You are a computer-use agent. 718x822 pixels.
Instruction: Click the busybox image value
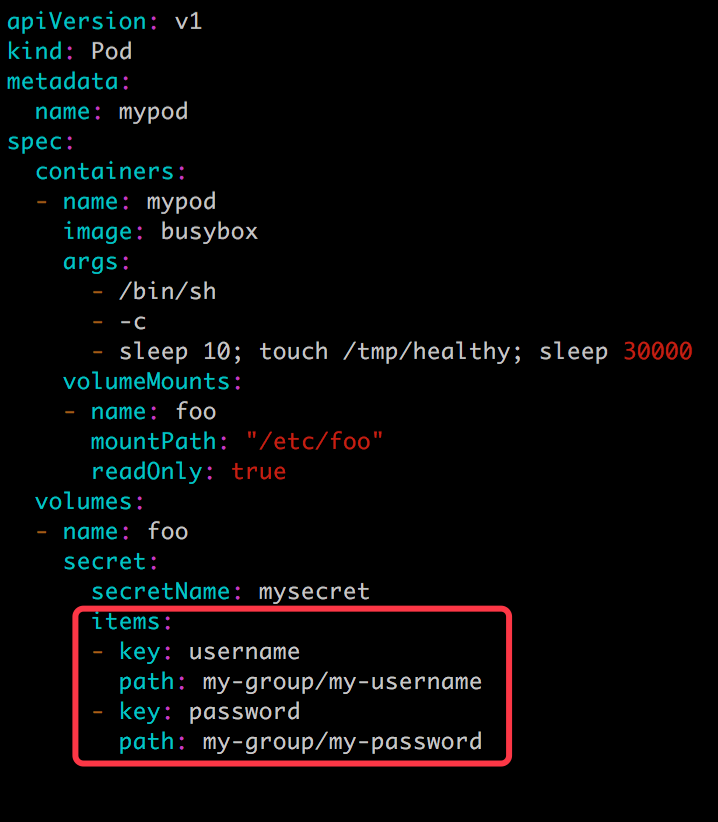point(209,231)
